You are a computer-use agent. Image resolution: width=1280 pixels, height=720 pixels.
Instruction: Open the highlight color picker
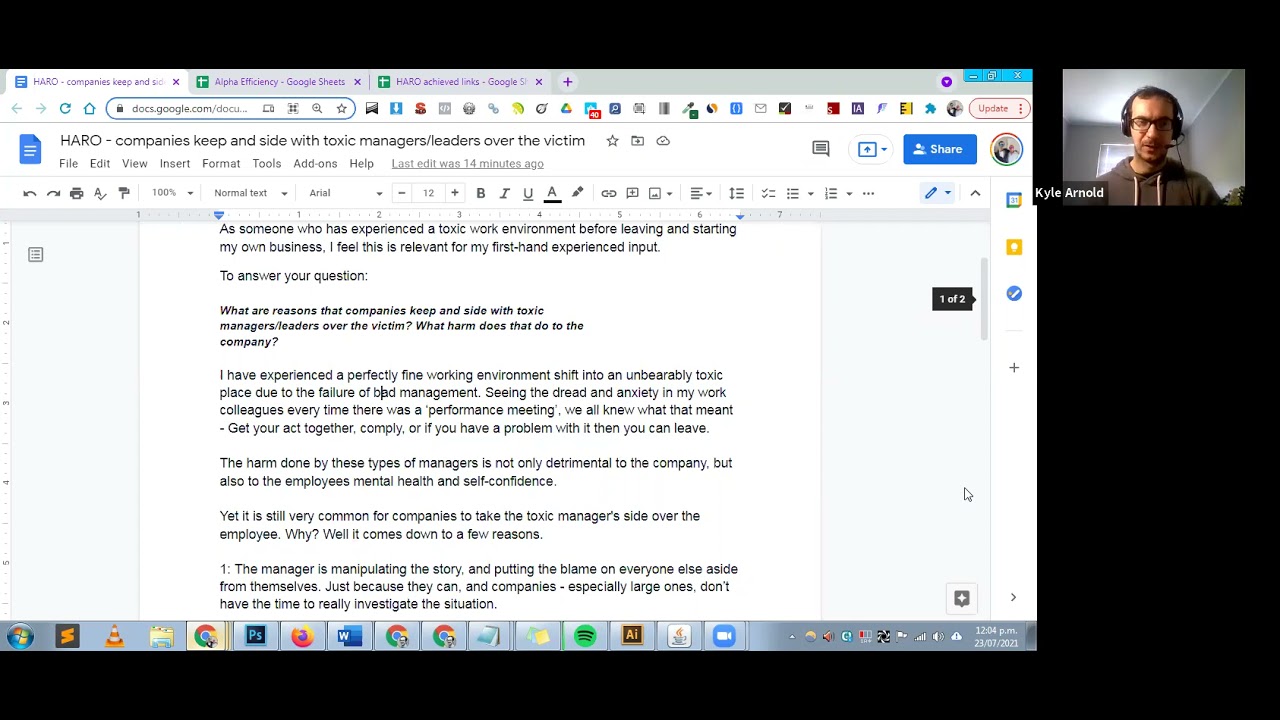[577, 193]
